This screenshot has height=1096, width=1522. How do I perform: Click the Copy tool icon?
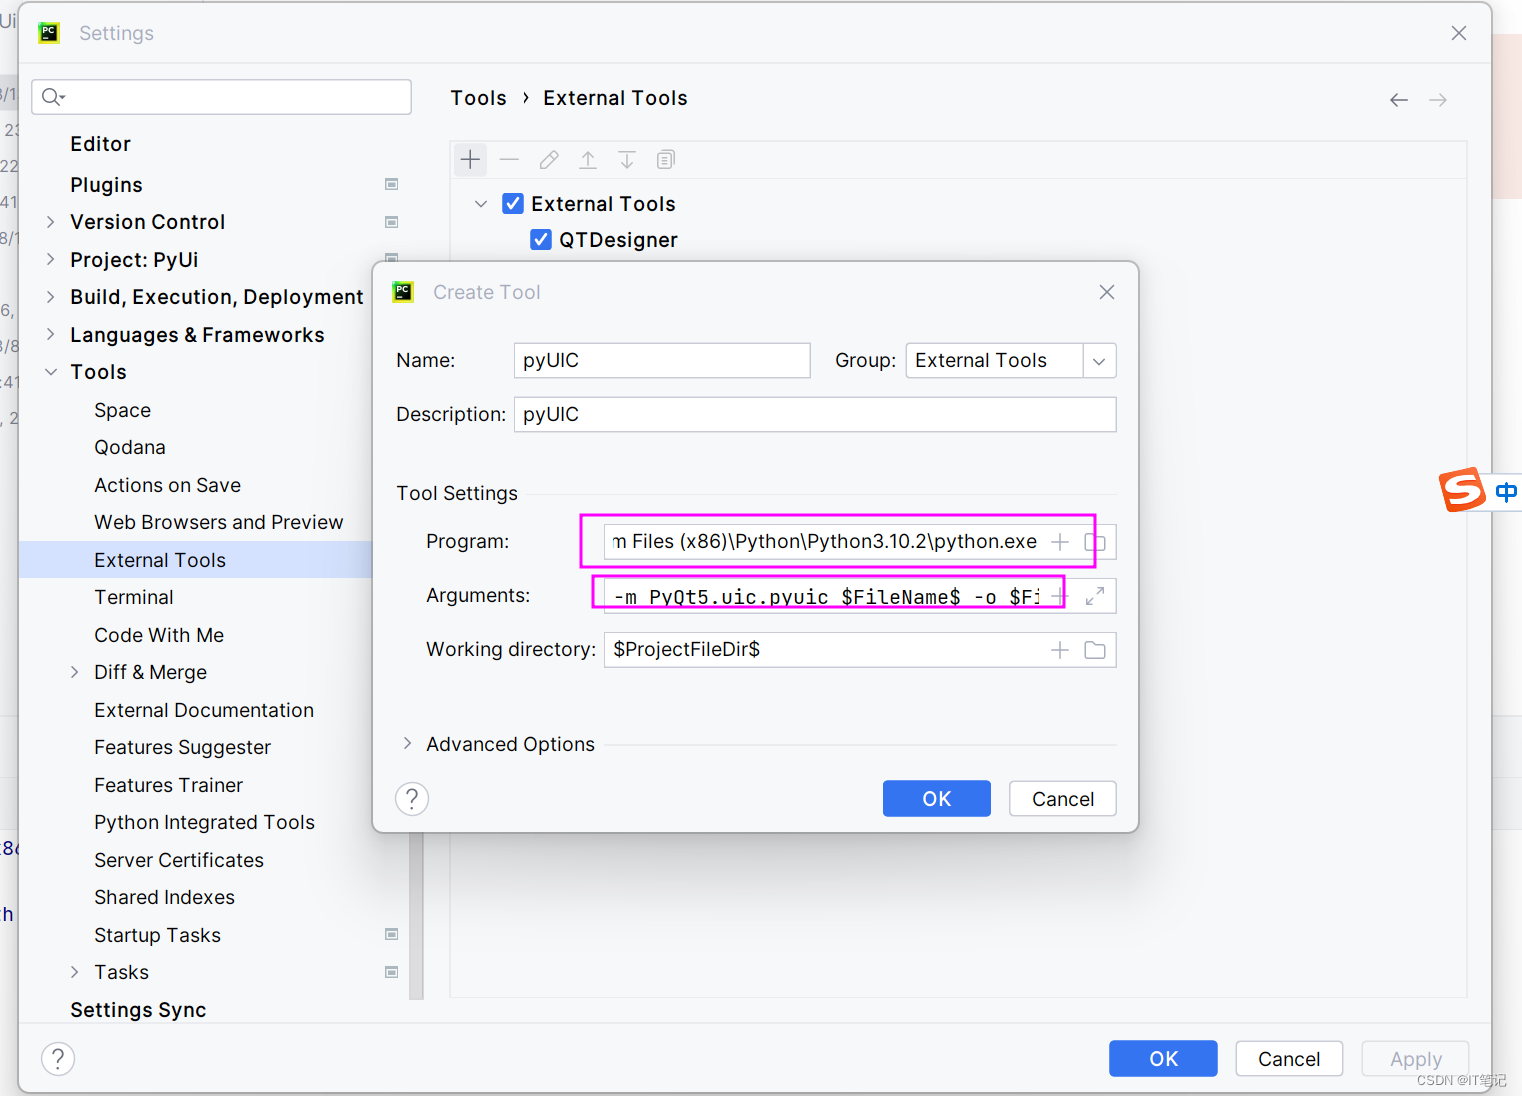[x=666, y=159]
